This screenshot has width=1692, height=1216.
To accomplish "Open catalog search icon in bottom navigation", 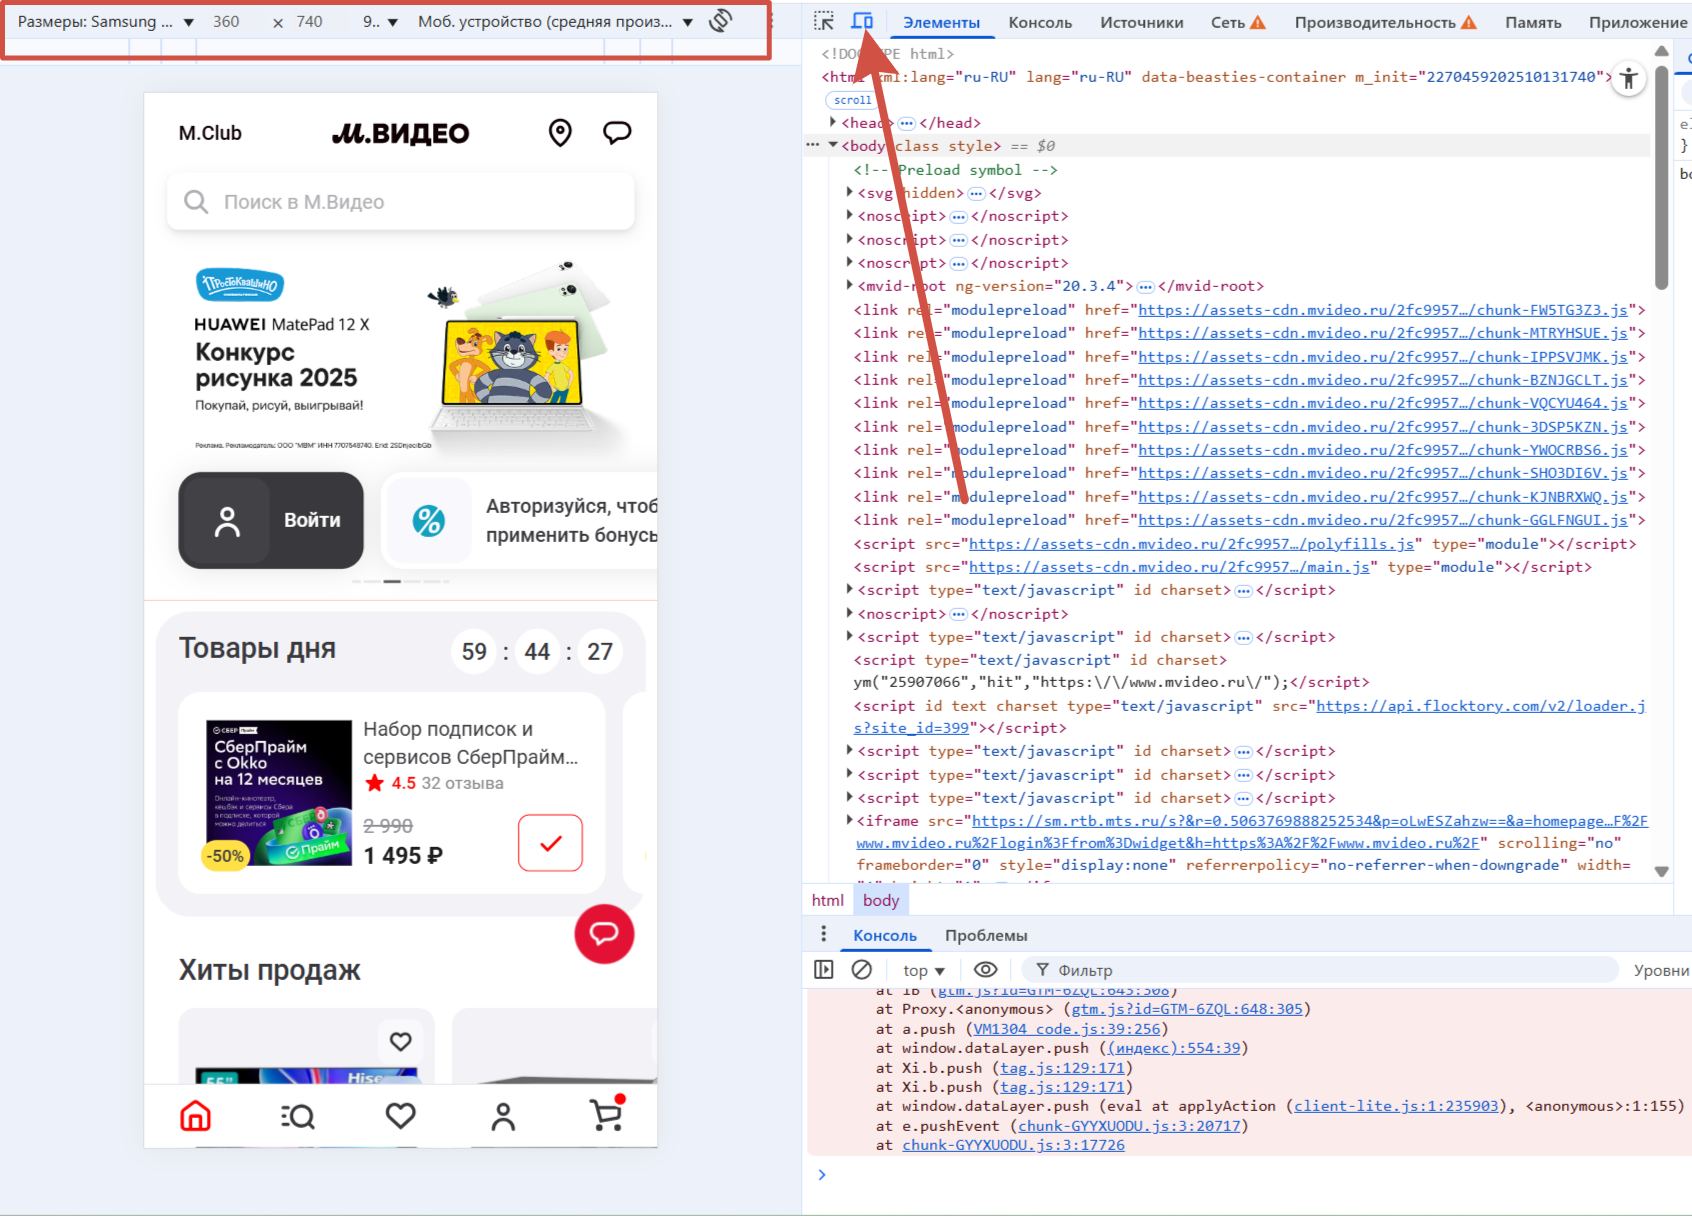I will point(298,1116).
